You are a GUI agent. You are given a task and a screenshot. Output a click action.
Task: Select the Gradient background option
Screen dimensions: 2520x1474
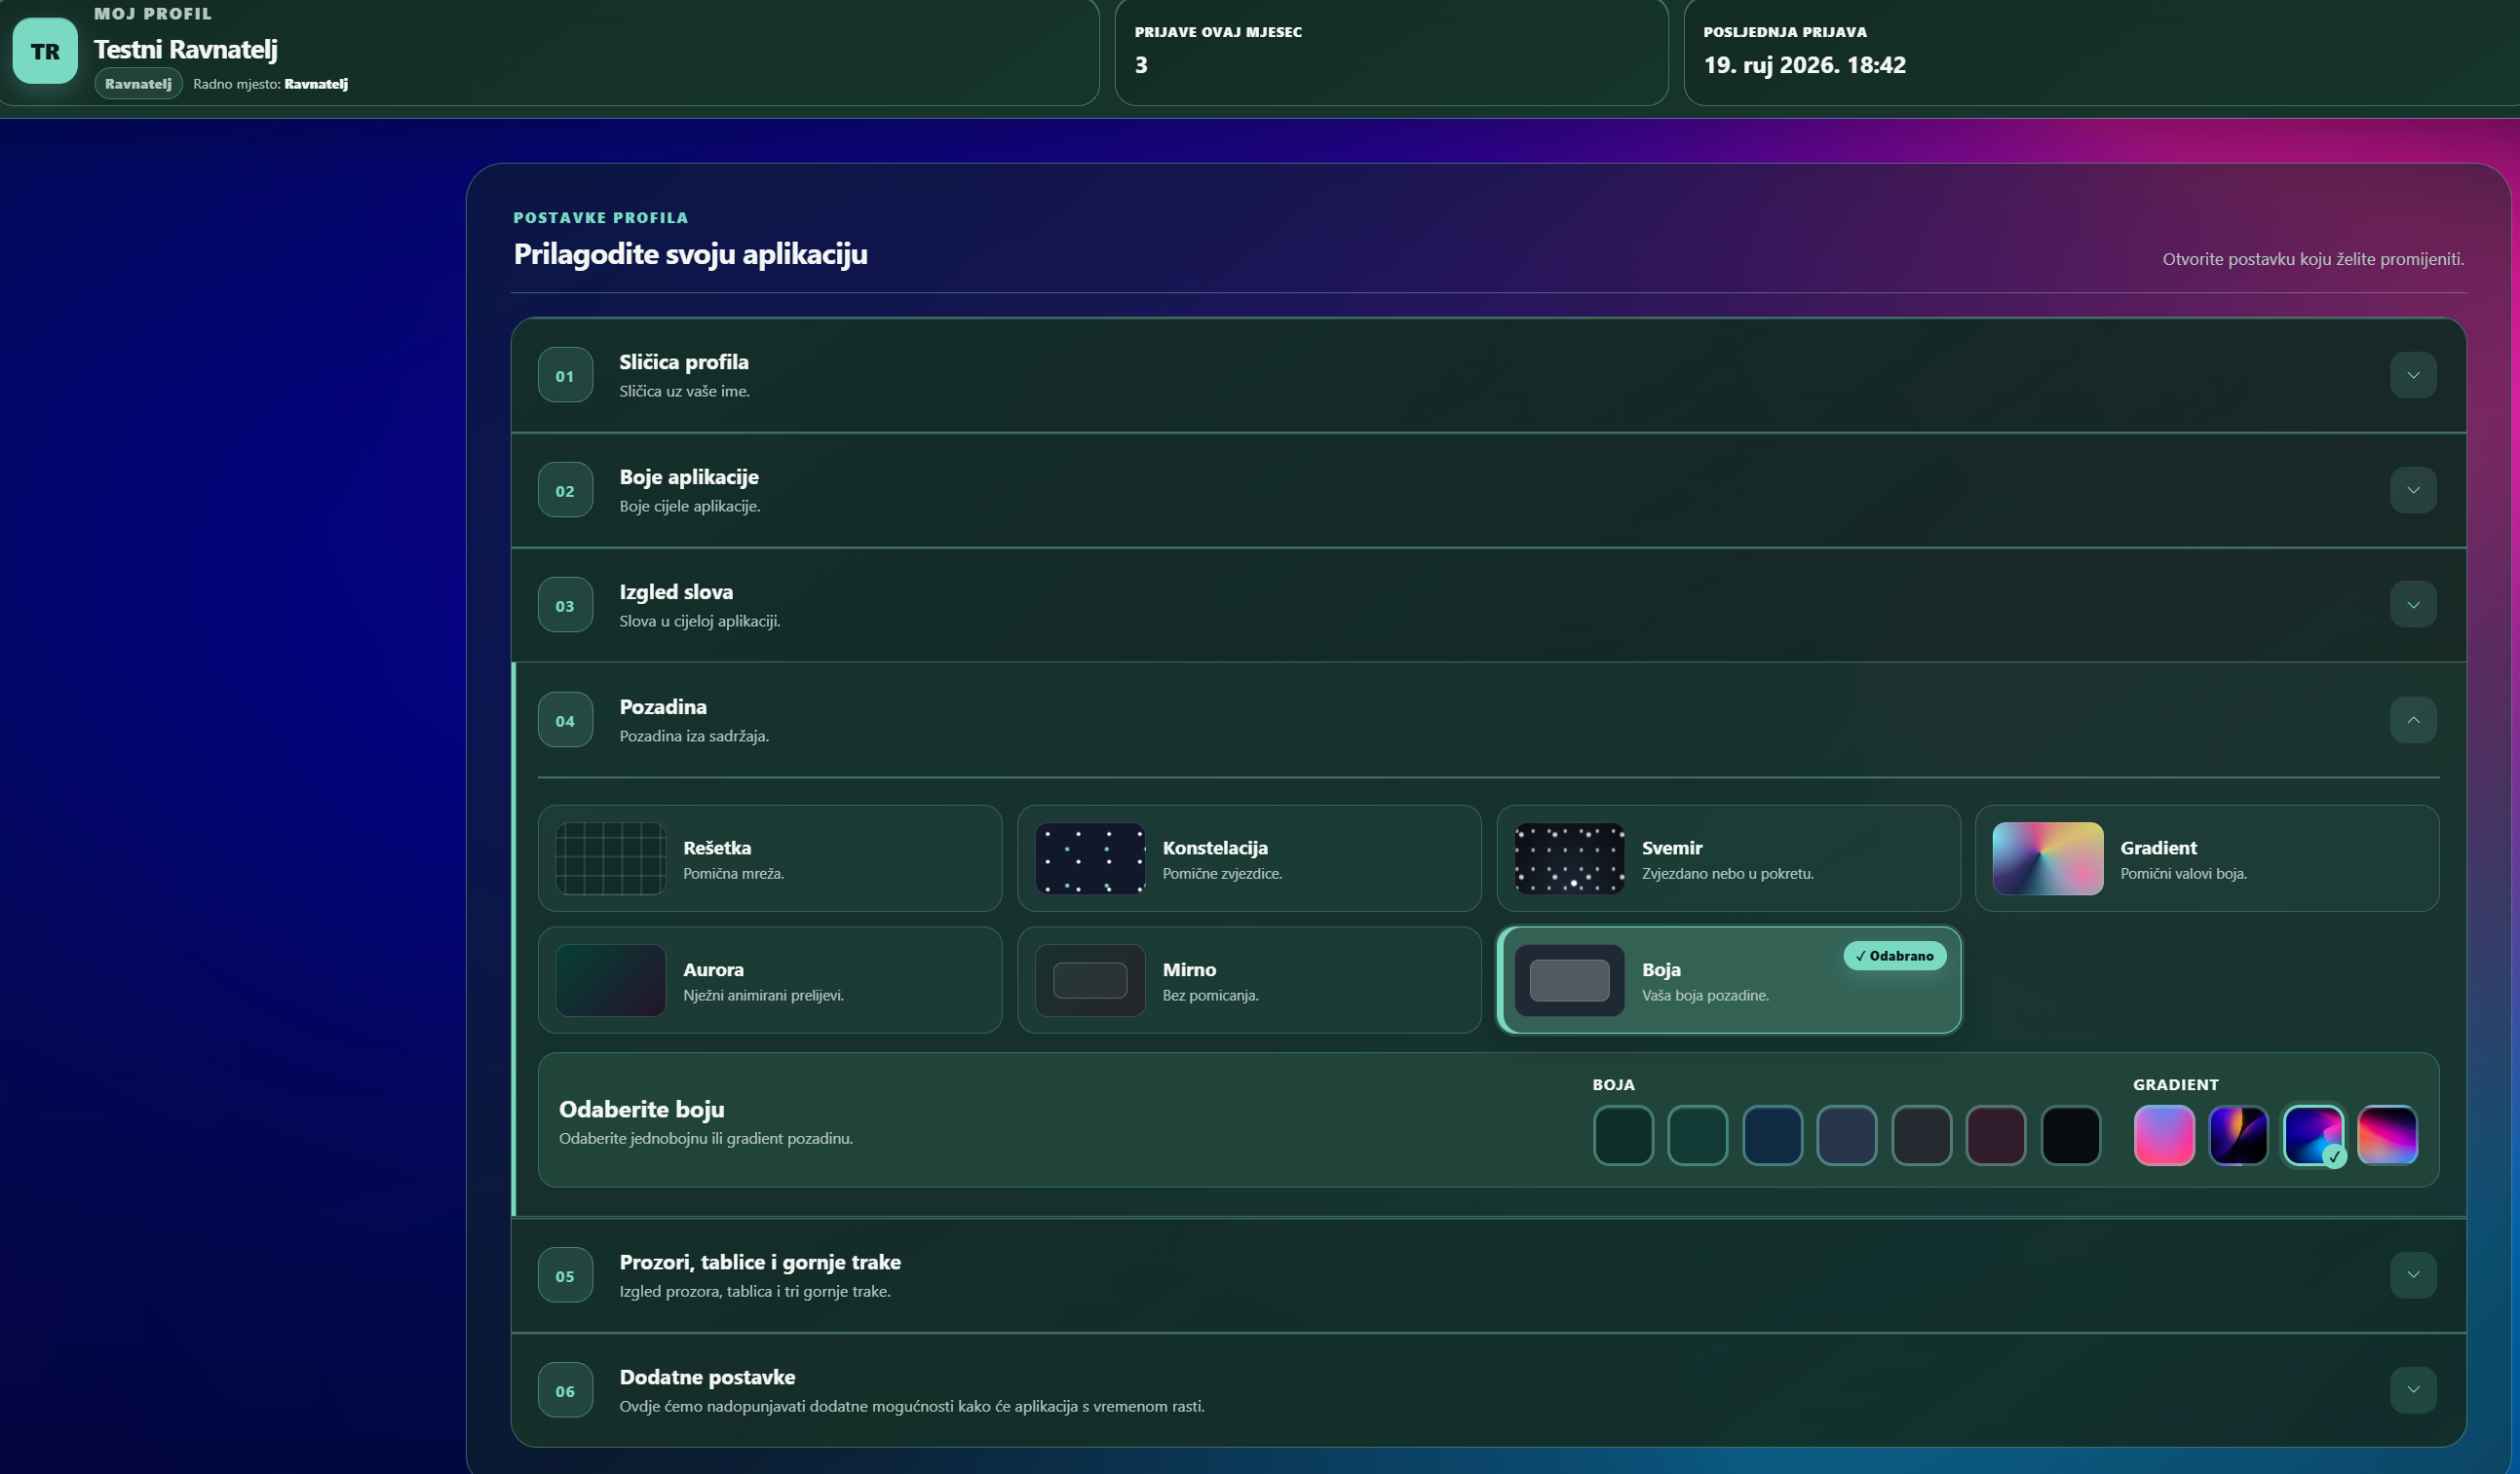click(2207, 858)
